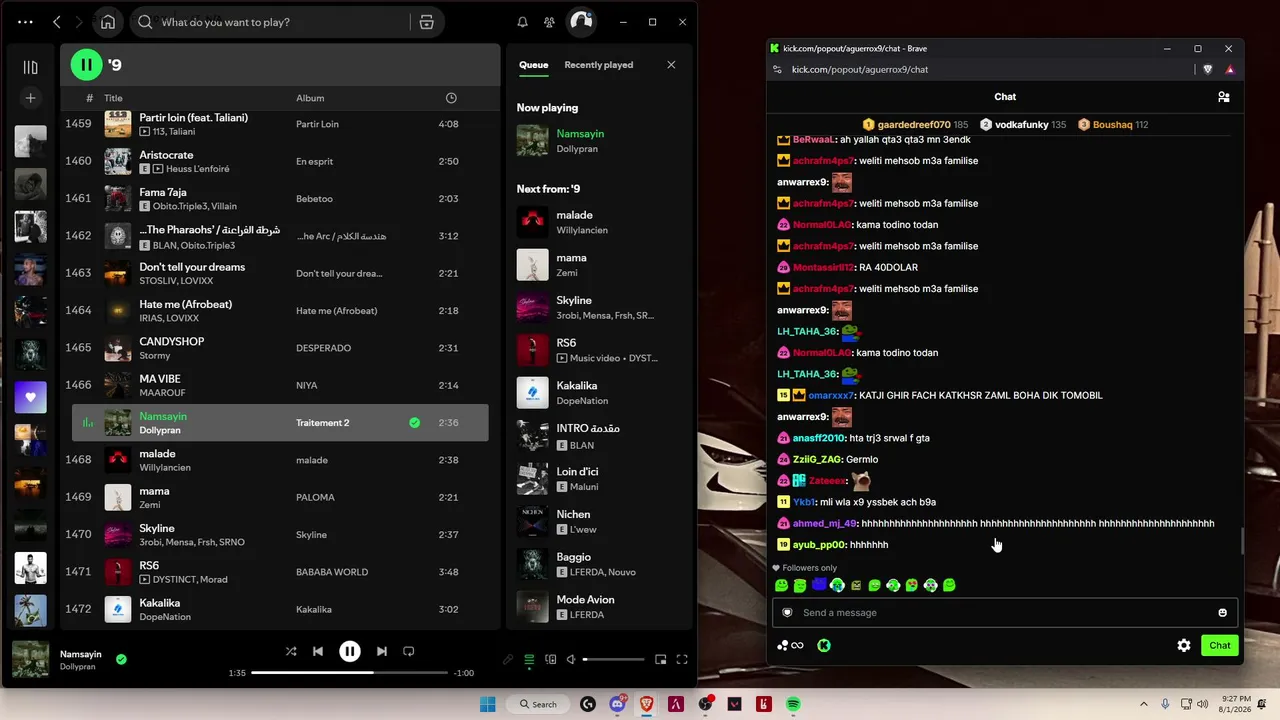The width and height of the screenshot is (1280, 720).
Task: Open Windows Start menu
Action: click(x=487, y=704)
